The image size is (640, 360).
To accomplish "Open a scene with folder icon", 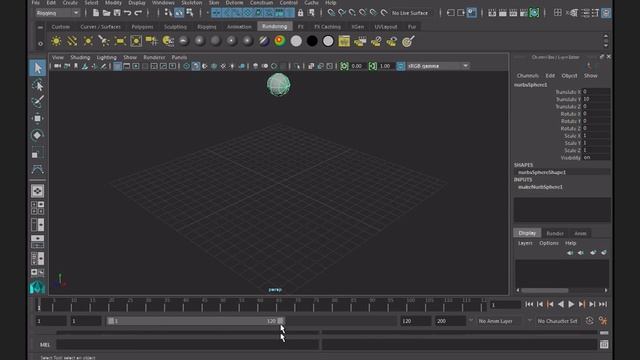I will (x=106, y=13).
